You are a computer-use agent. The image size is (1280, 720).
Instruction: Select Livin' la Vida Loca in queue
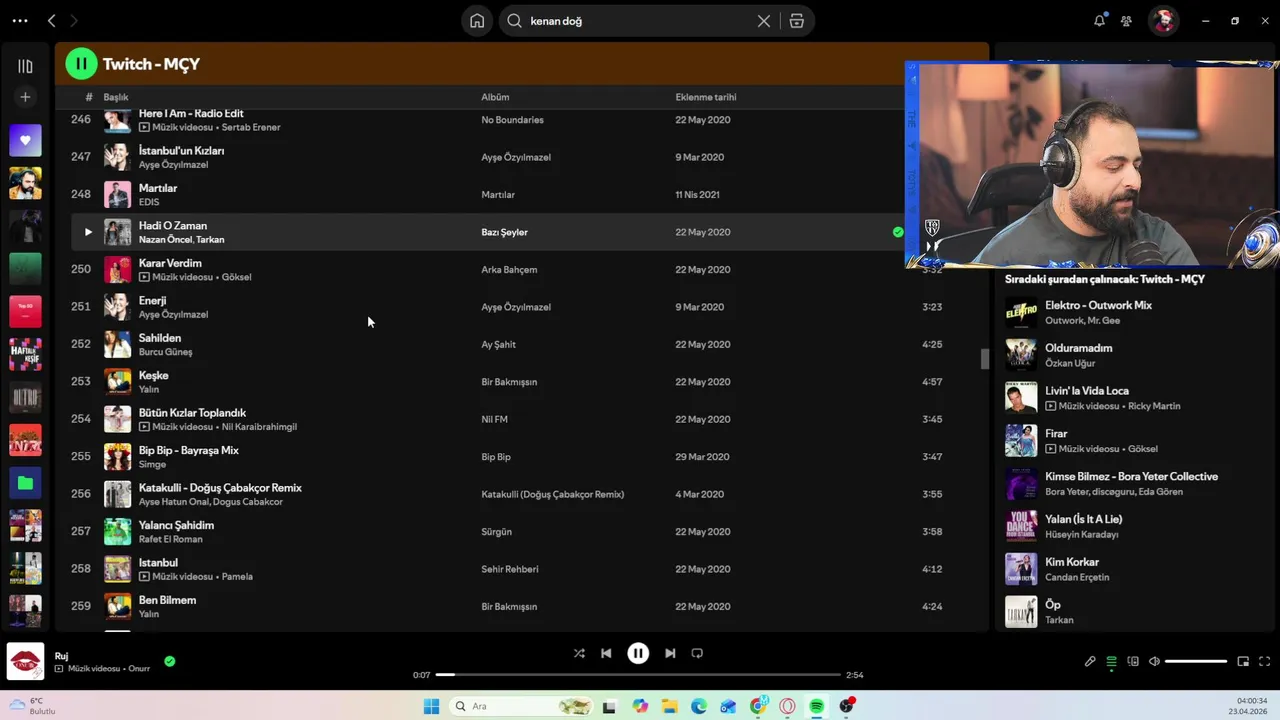(x=1087, y=391)
